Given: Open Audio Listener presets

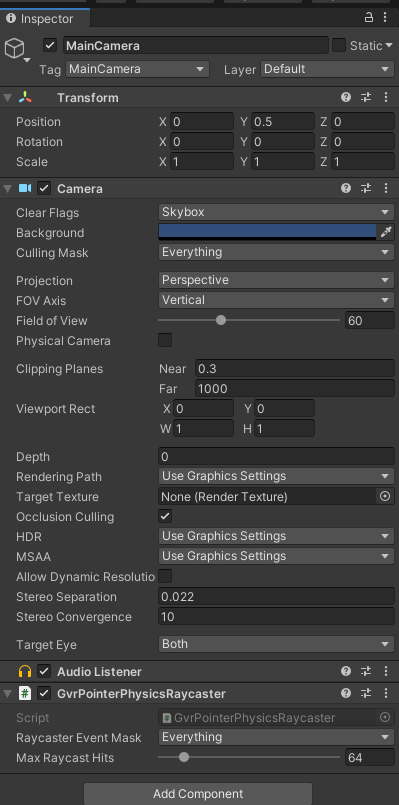Looking at the screenshot, I should tap(366, 671).
